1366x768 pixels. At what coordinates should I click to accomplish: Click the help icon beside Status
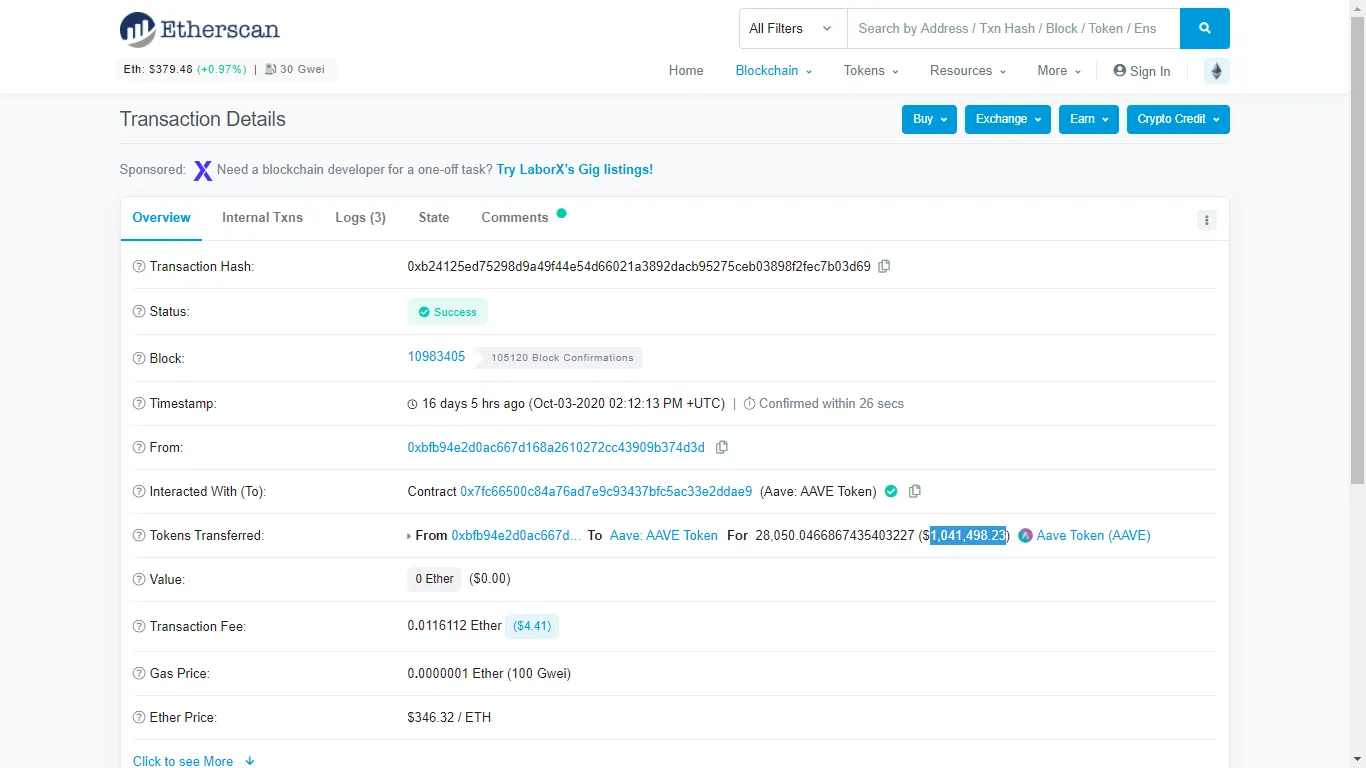(139, 312)
